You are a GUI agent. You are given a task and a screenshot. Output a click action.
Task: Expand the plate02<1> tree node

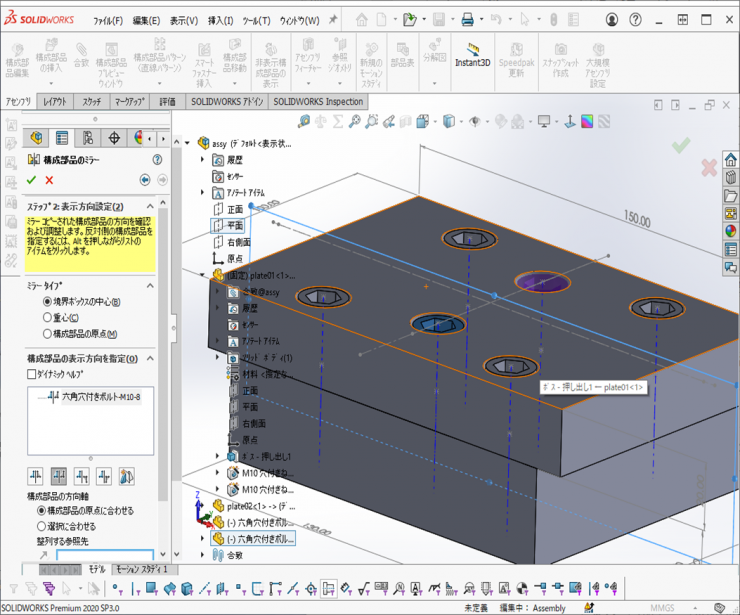[x=203, y=507]
